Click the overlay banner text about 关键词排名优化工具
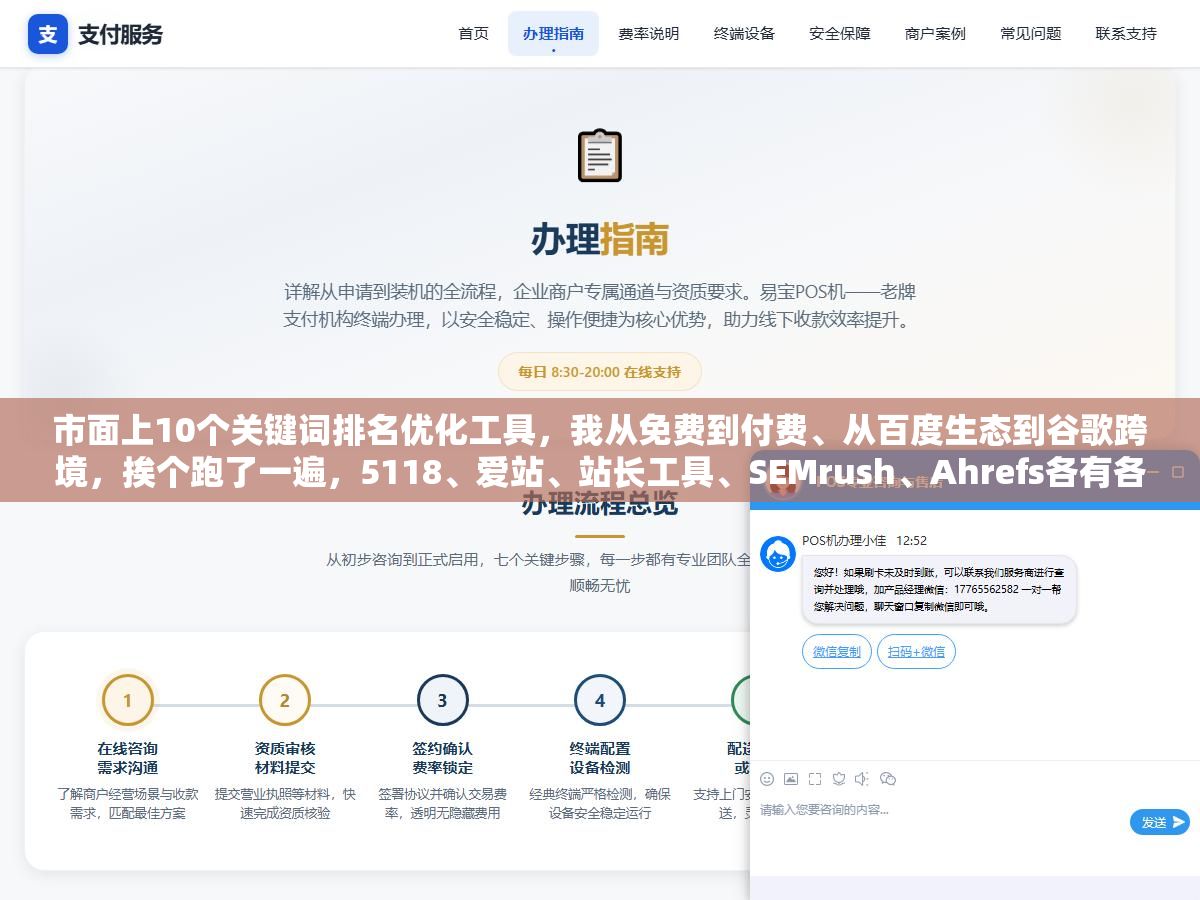1200x900 pixels. click(600, 451)
